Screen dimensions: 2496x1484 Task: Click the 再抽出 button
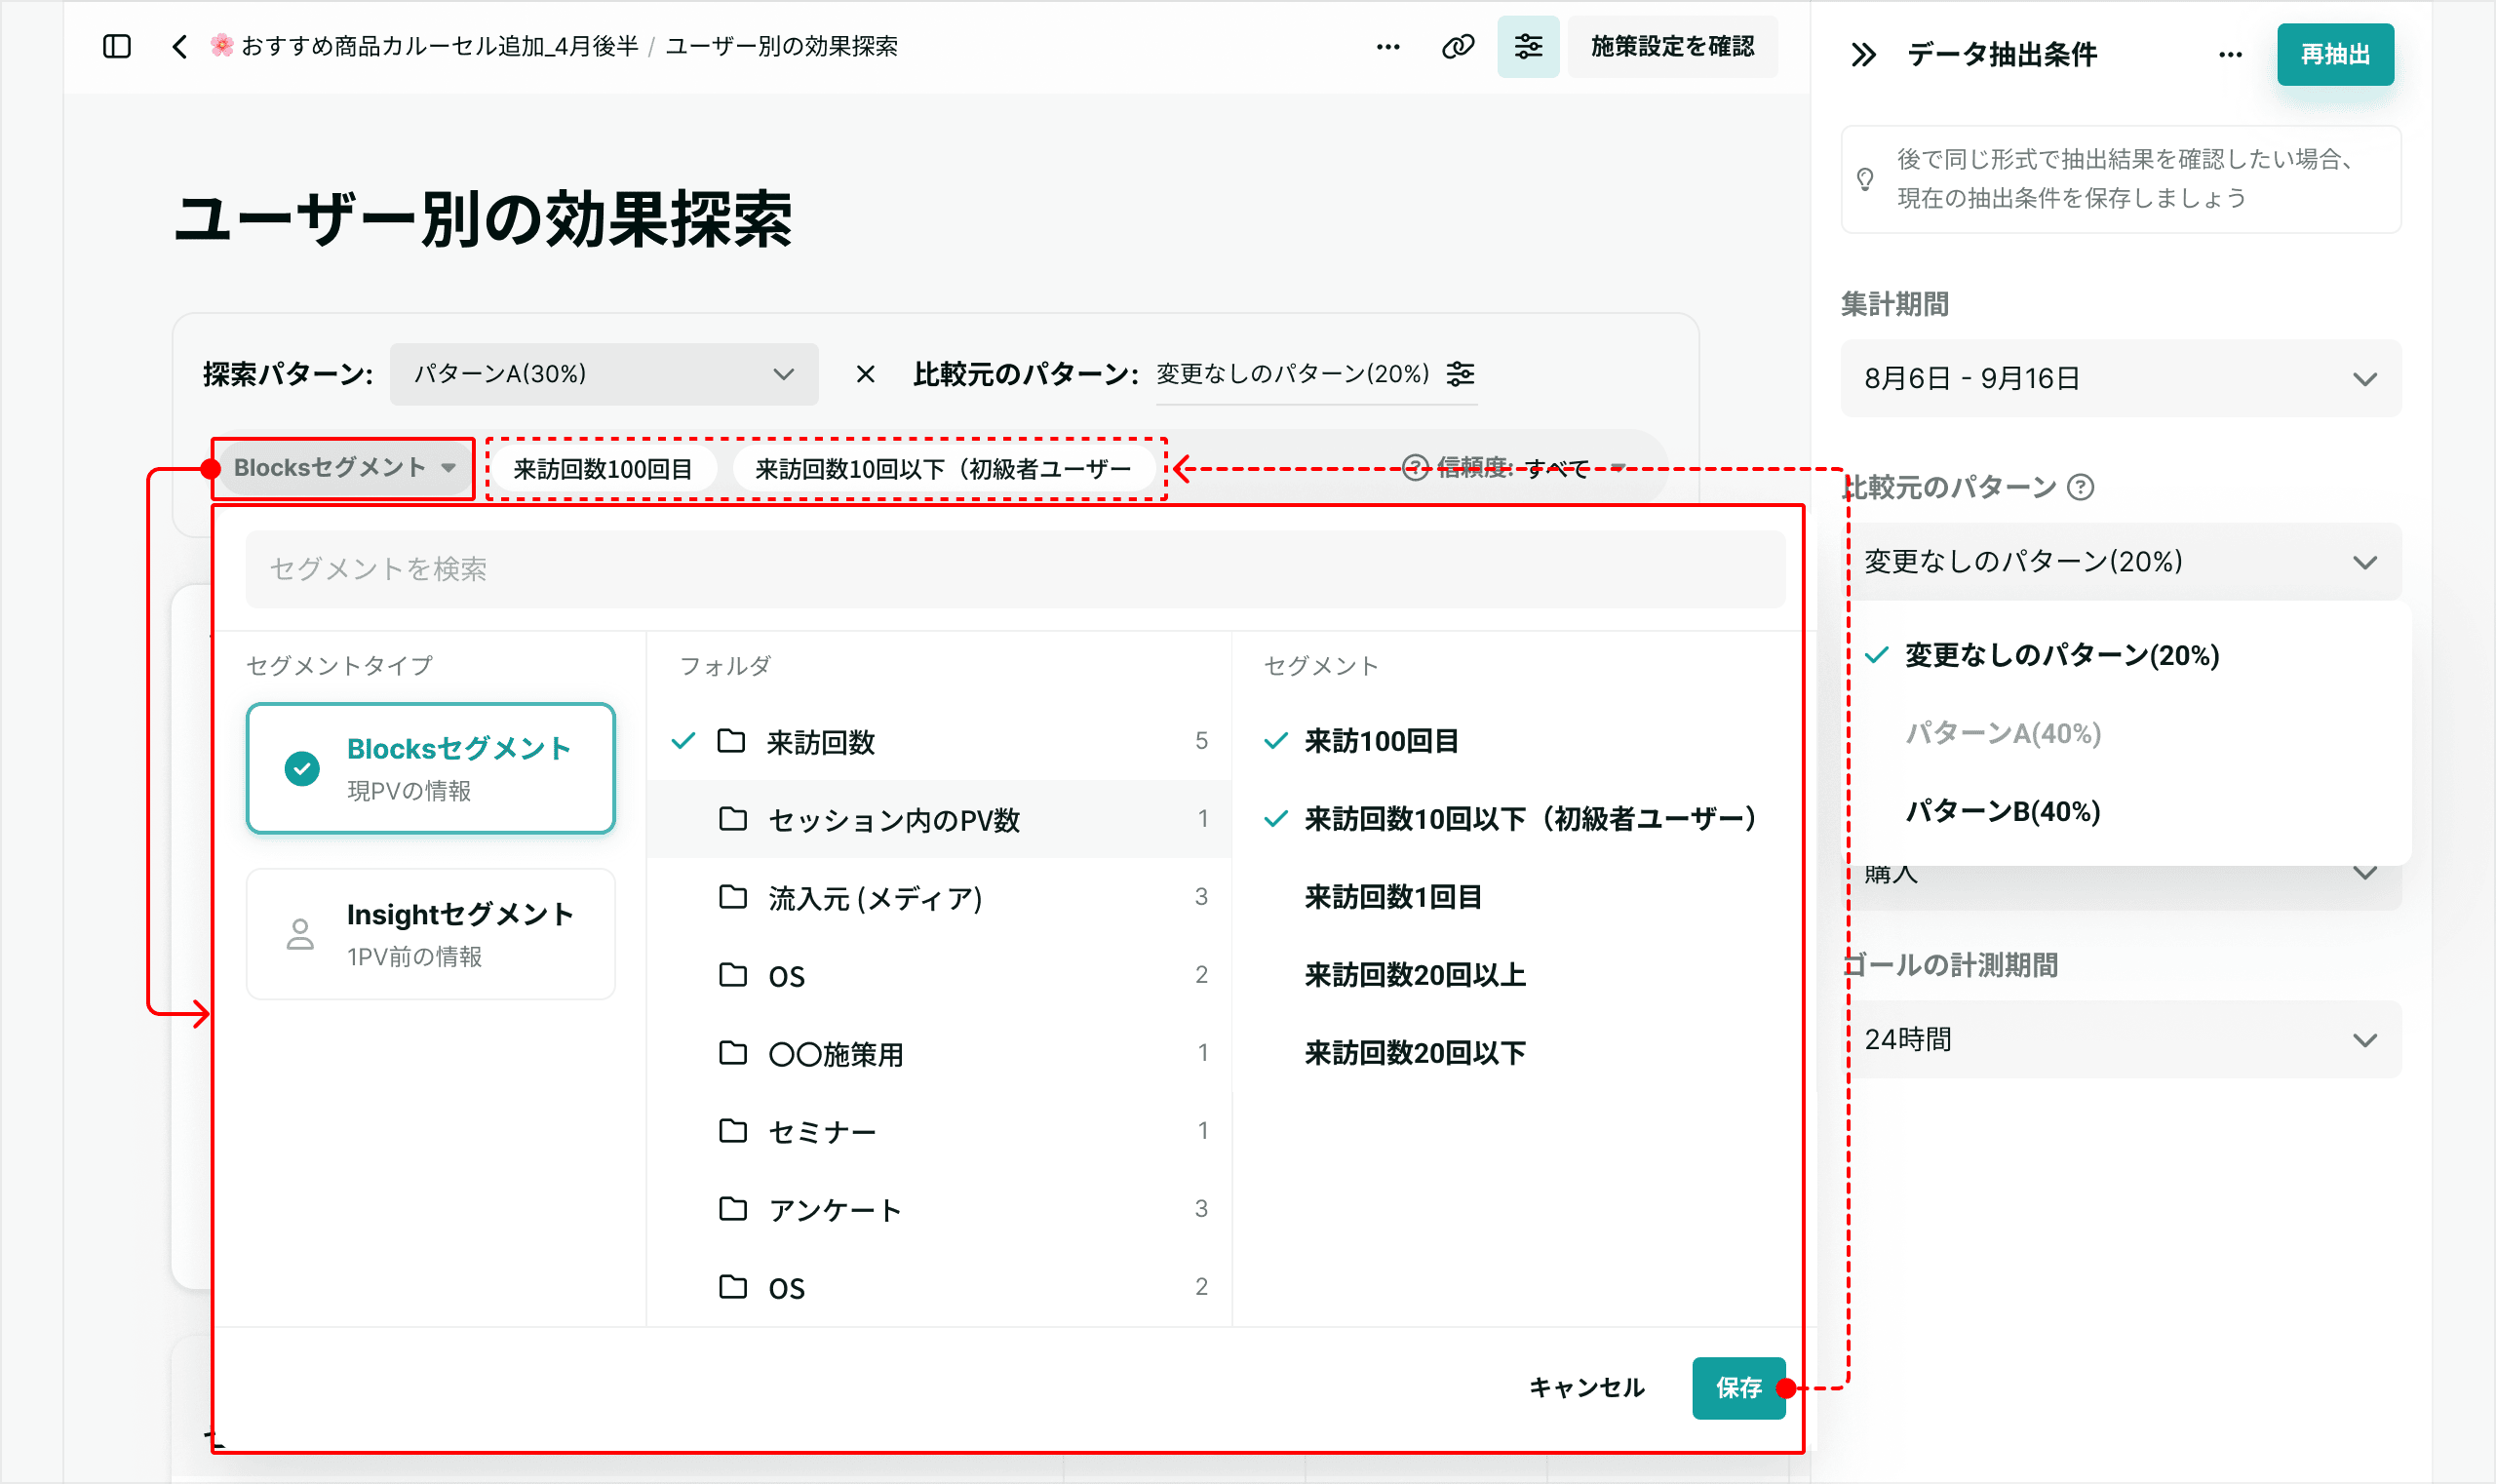pyautogui.click(x=2335, y=55)
